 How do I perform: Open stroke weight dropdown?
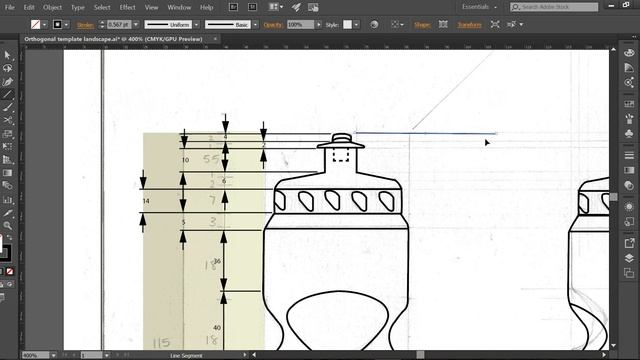coord(136,24)
